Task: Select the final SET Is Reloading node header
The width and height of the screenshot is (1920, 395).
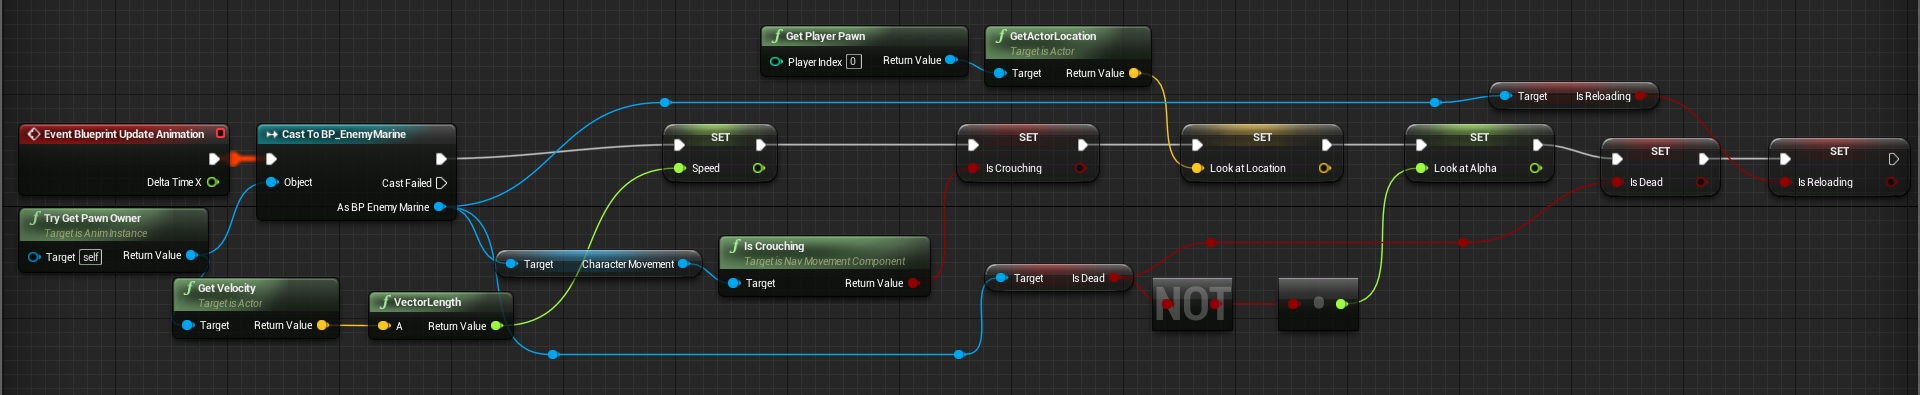Action: 1839,151
